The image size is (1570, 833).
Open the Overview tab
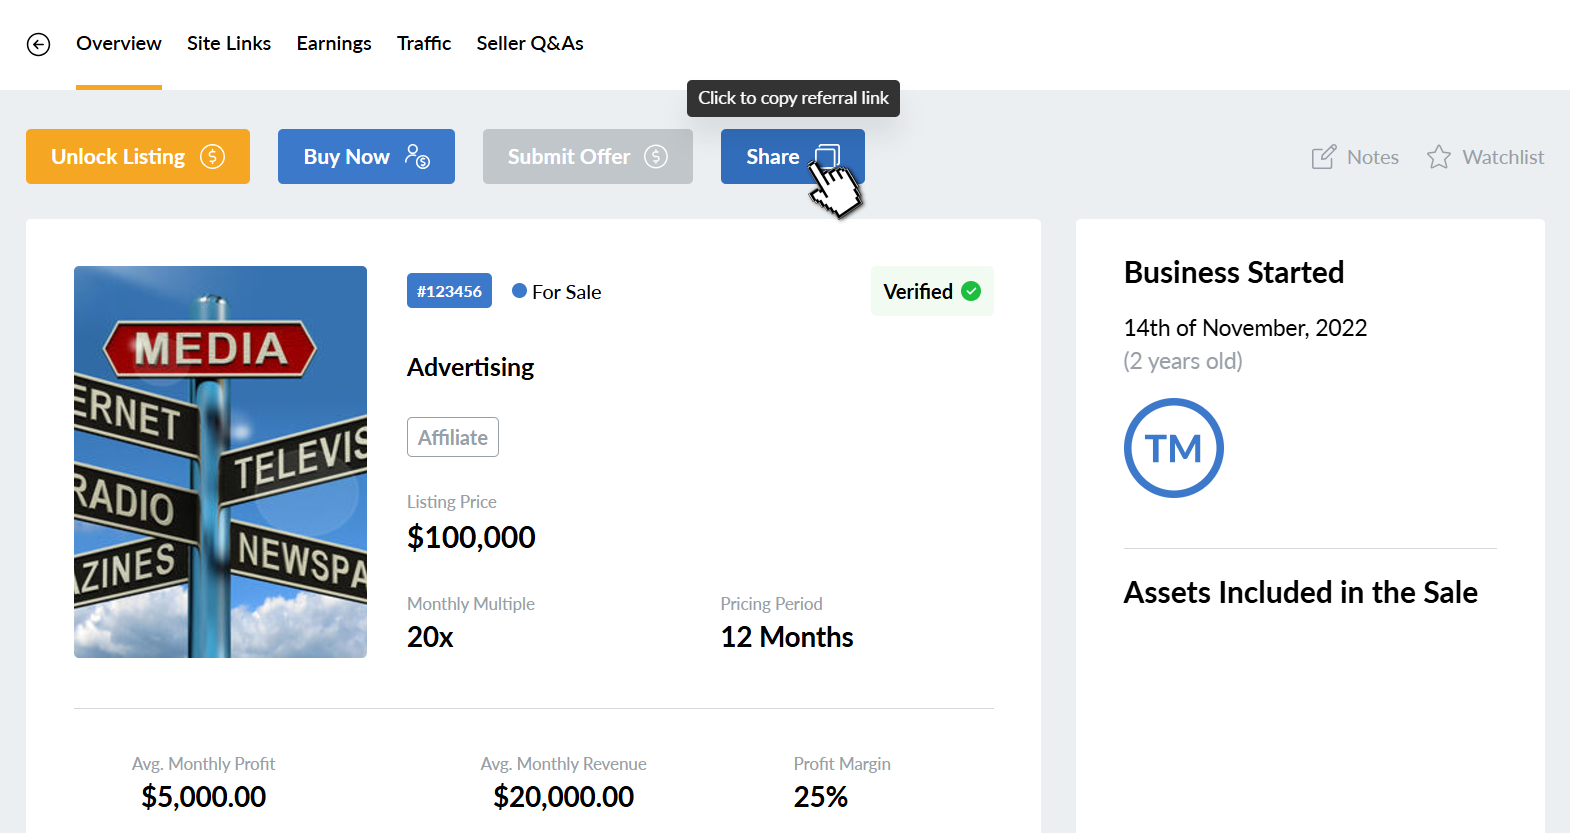pos(118,44)
